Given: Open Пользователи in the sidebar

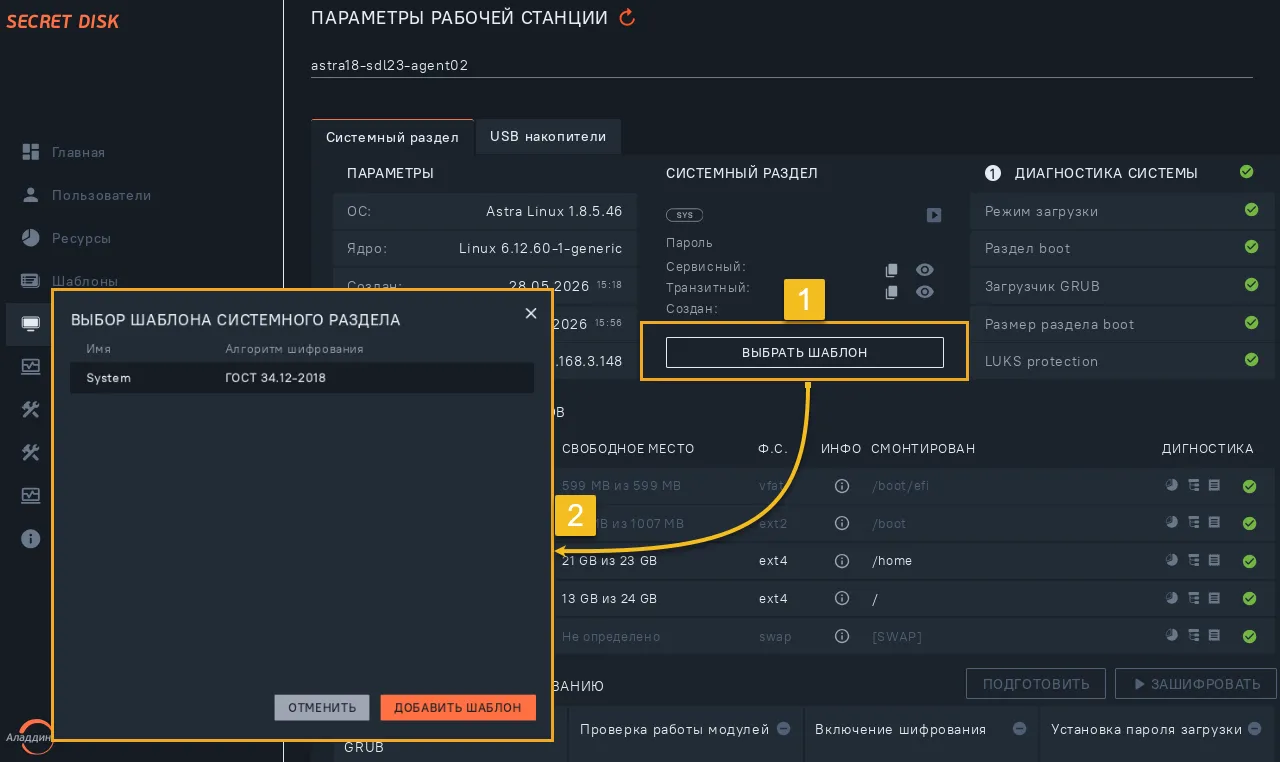Looking at the screenshot, I should [87, 195].
